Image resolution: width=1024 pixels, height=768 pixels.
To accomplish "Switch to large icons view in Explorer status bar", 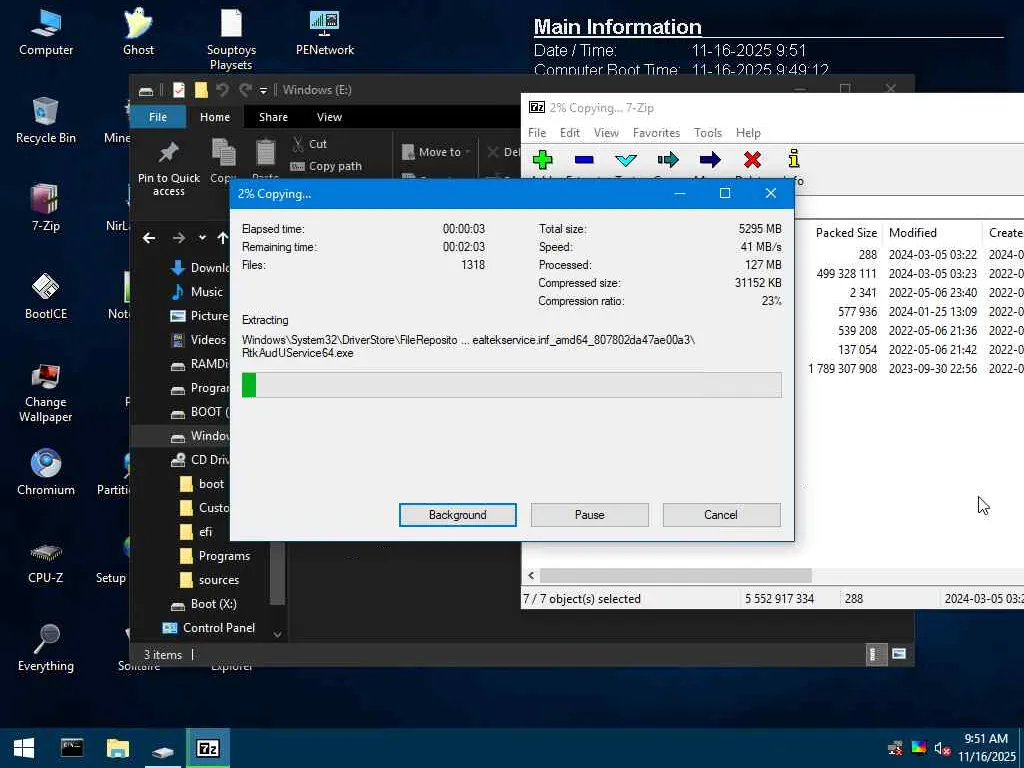I will pyautogui.click(x=899, y=654).
